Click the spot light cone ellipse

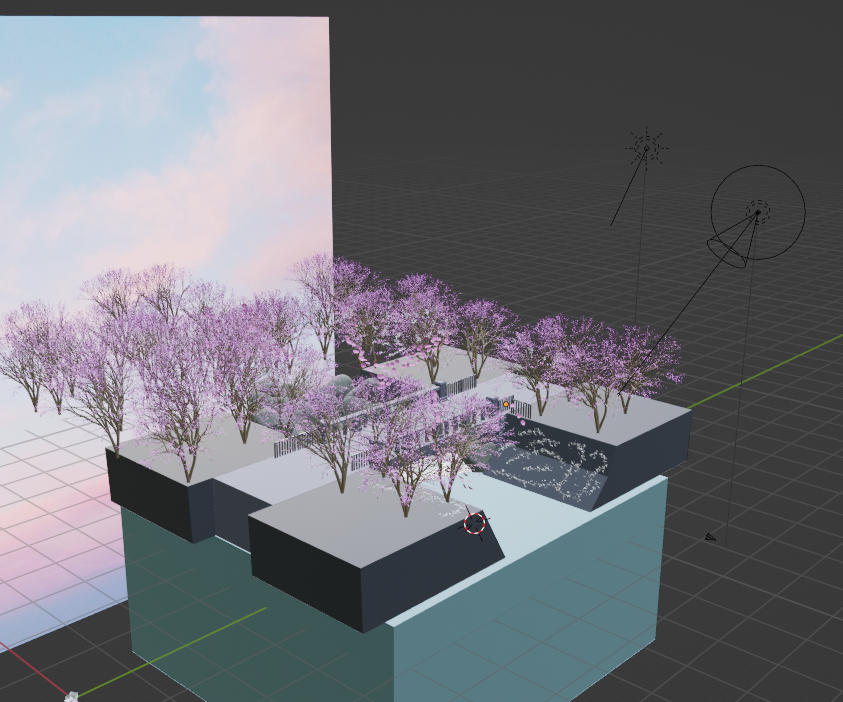click(726, 253)
